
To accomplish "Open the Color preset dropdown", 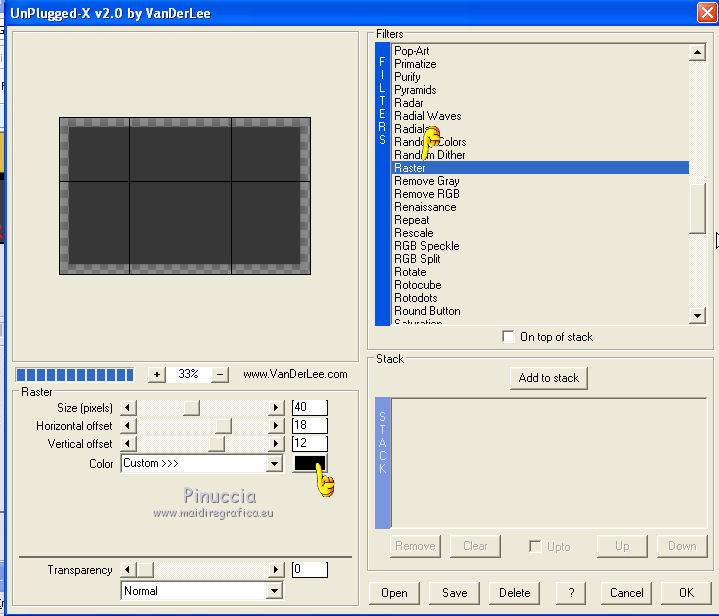I will pos(274,464).
